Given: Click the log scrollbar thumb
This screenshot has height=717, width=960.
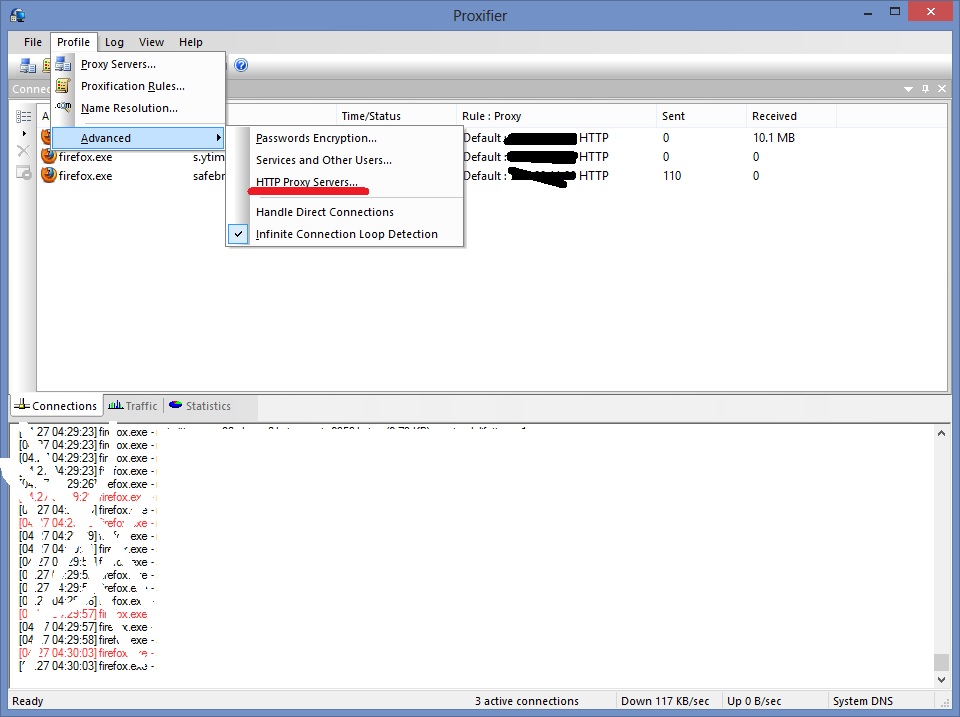Looking at the screenshot, I should 941,662.
